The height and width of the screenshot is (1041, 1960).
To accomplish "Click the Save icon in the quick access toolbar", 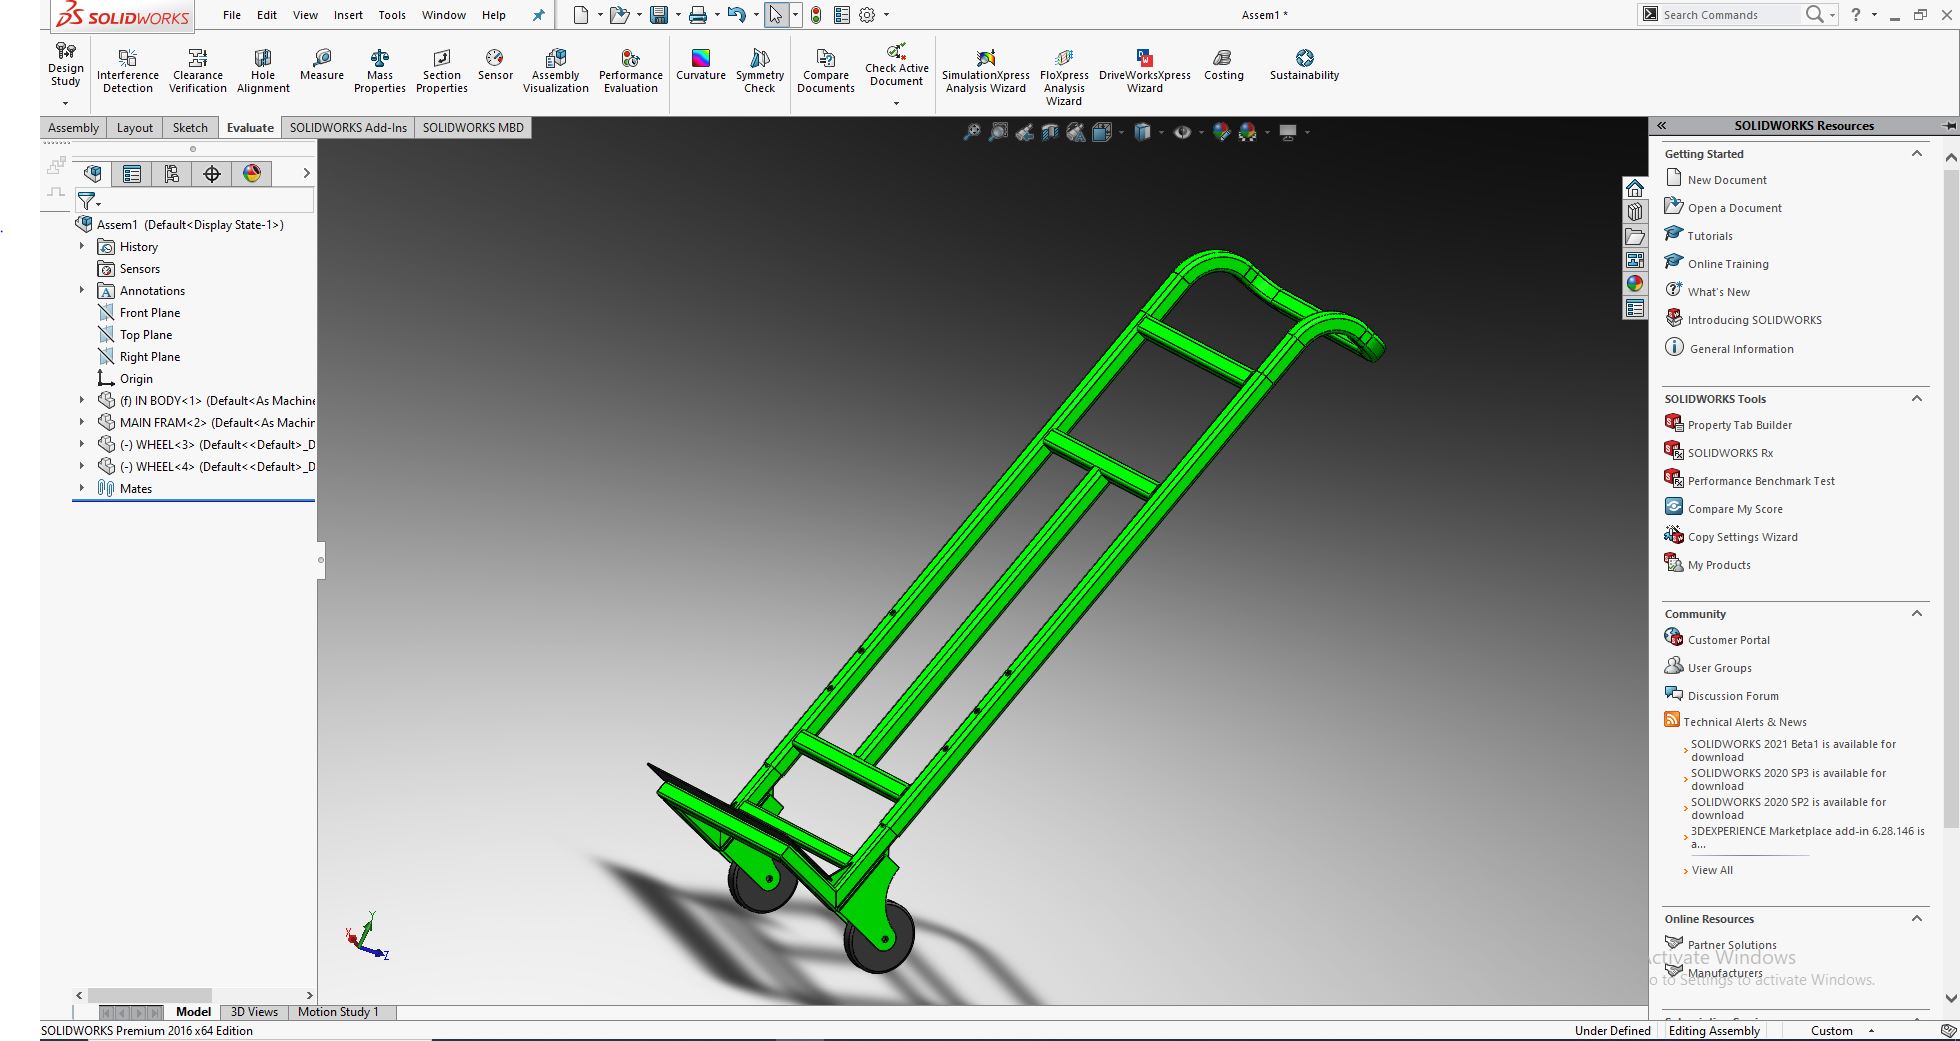I will 659,15.
